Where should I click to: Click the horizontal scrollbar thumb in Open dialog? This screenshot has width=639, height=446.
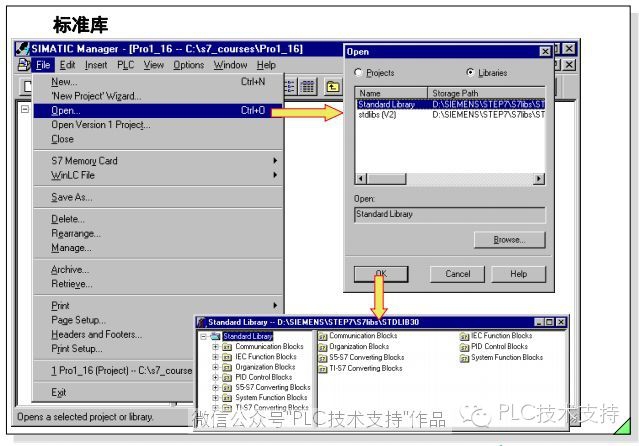tap(386, 179)
